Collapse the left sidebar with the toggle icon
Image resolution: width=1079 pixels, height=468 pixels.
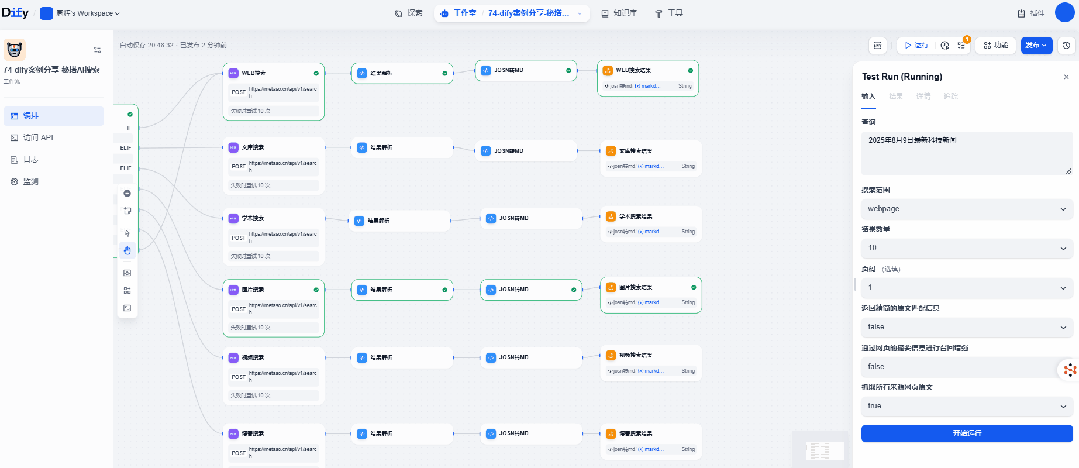(x=97, y=49)
